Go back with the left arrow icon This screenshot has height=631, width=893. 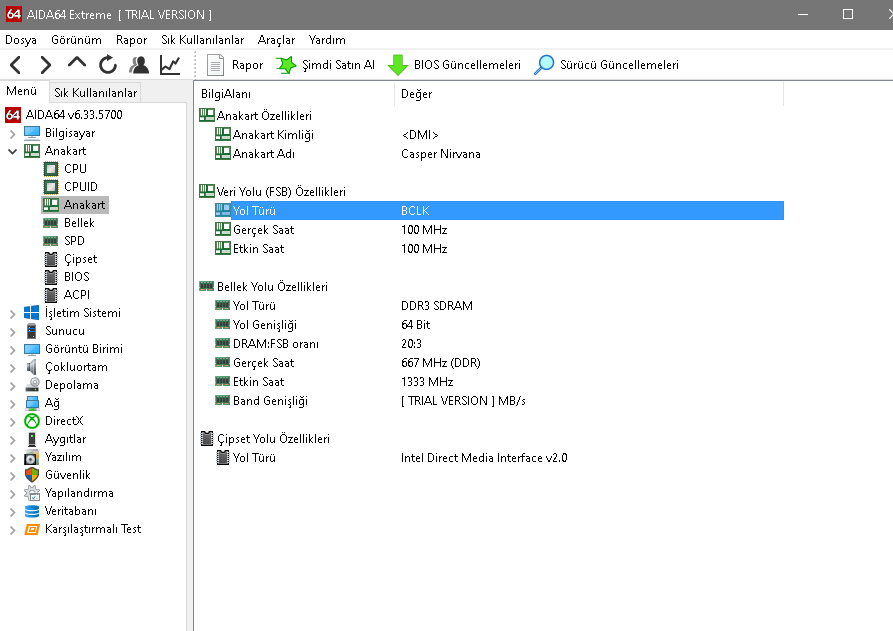[16, 65]
